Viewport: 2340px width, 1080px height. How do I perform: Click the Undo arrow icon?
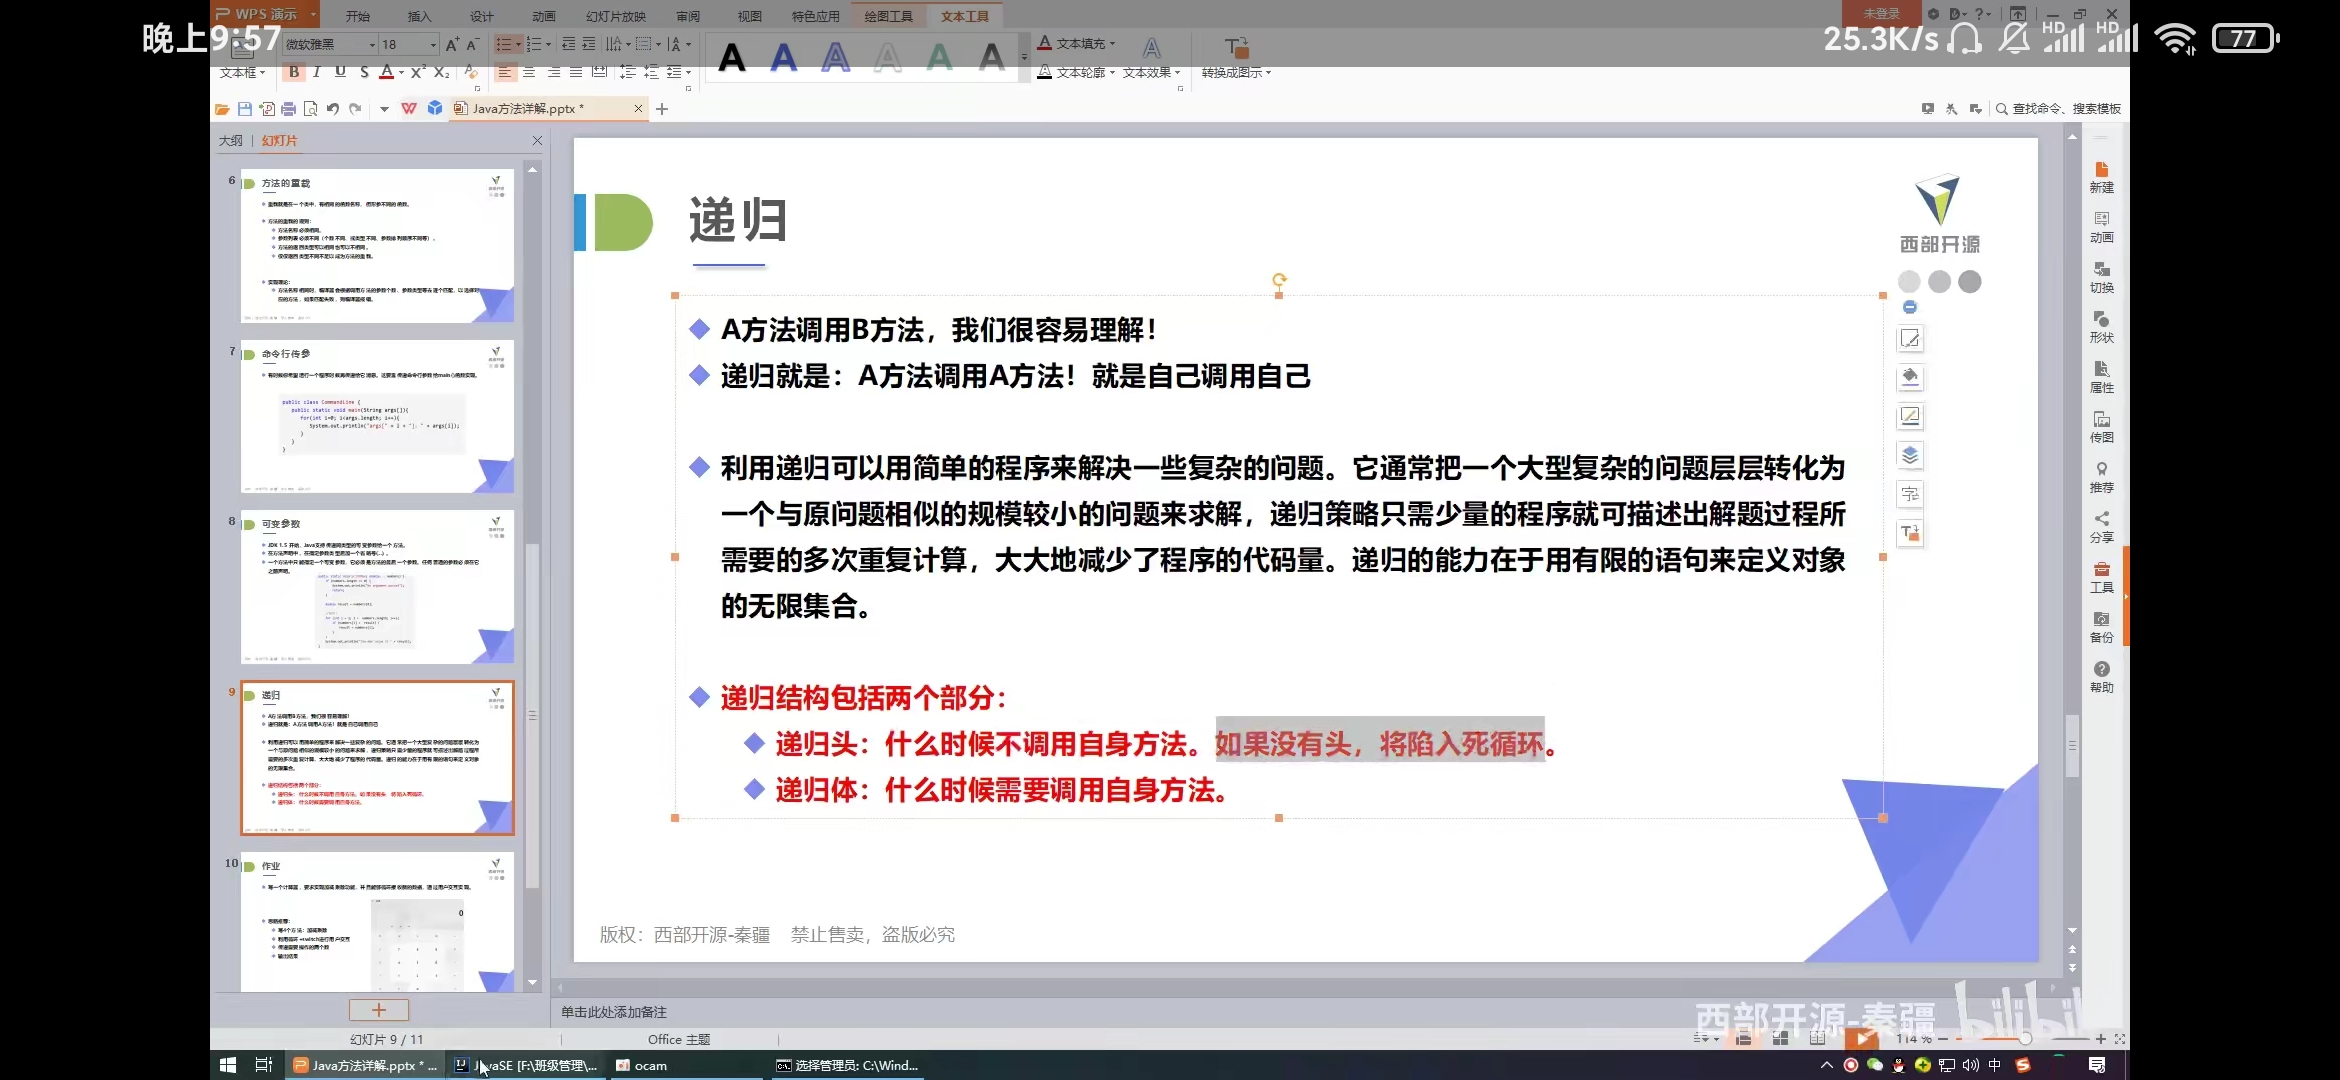333,109
